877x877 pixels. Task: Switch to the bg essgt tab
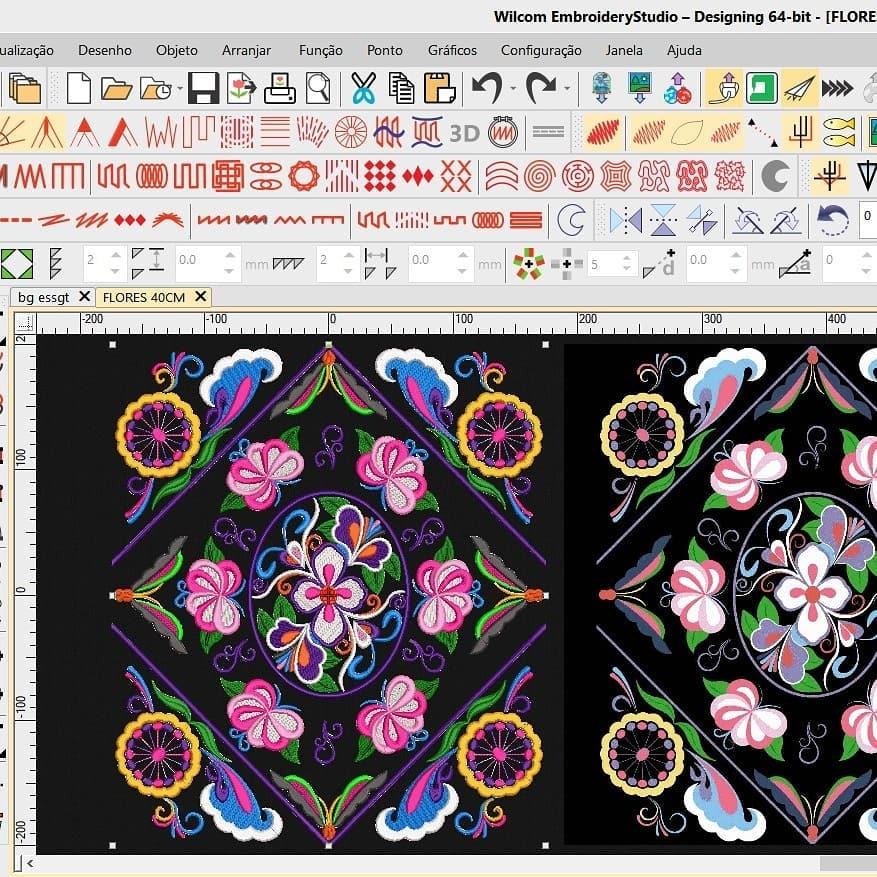45,297
